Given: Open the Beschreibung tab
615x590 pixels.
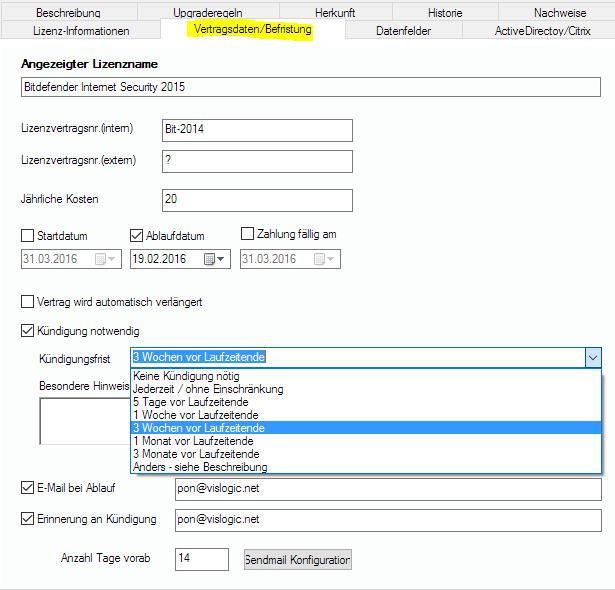Looking at the screenshot, I should 69,12.
